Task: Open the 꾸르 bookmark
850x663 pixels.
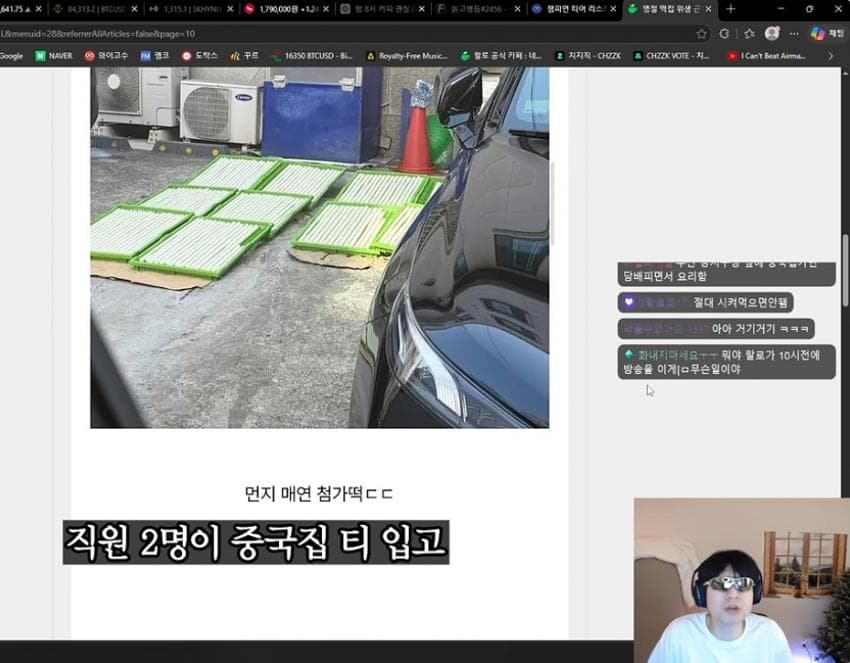Action: (x=244, y=56)
